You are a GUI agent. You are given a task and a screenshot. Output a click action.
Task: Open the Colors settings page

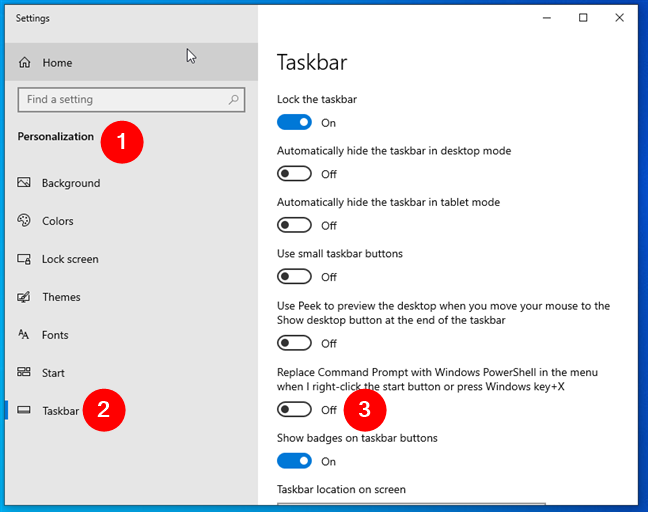(131, 221)
